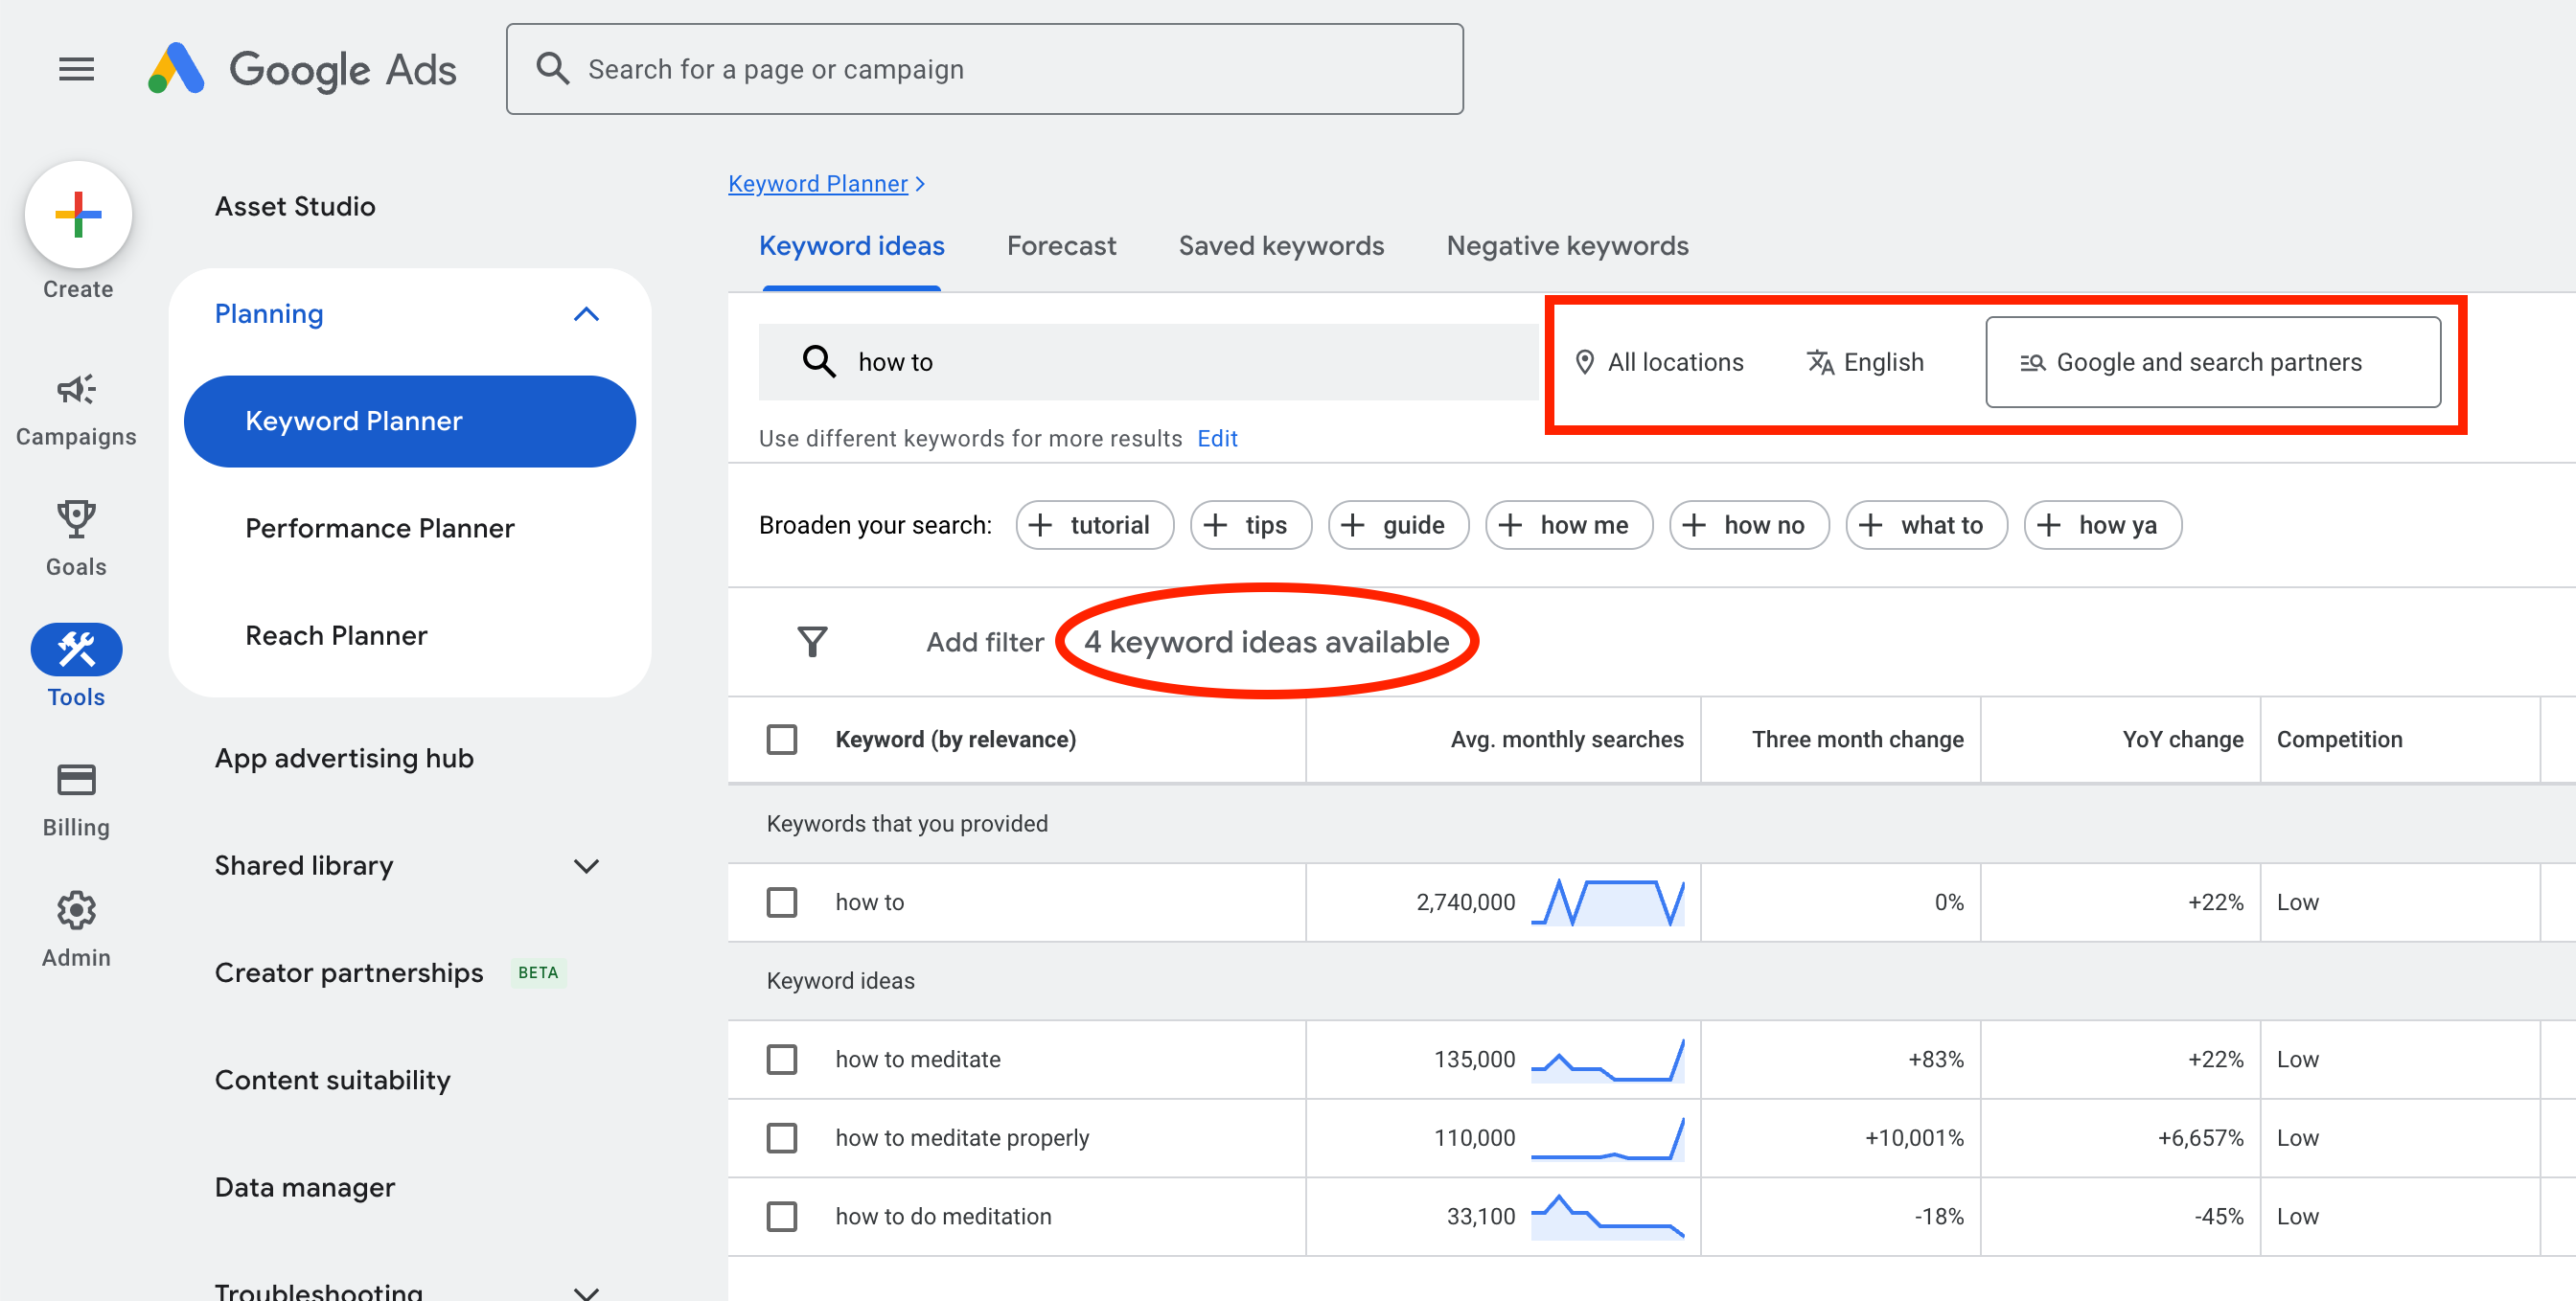Sort by Avg. monthly searches column
This screenshot has width=2576, height=1301.
point(1566,739)
